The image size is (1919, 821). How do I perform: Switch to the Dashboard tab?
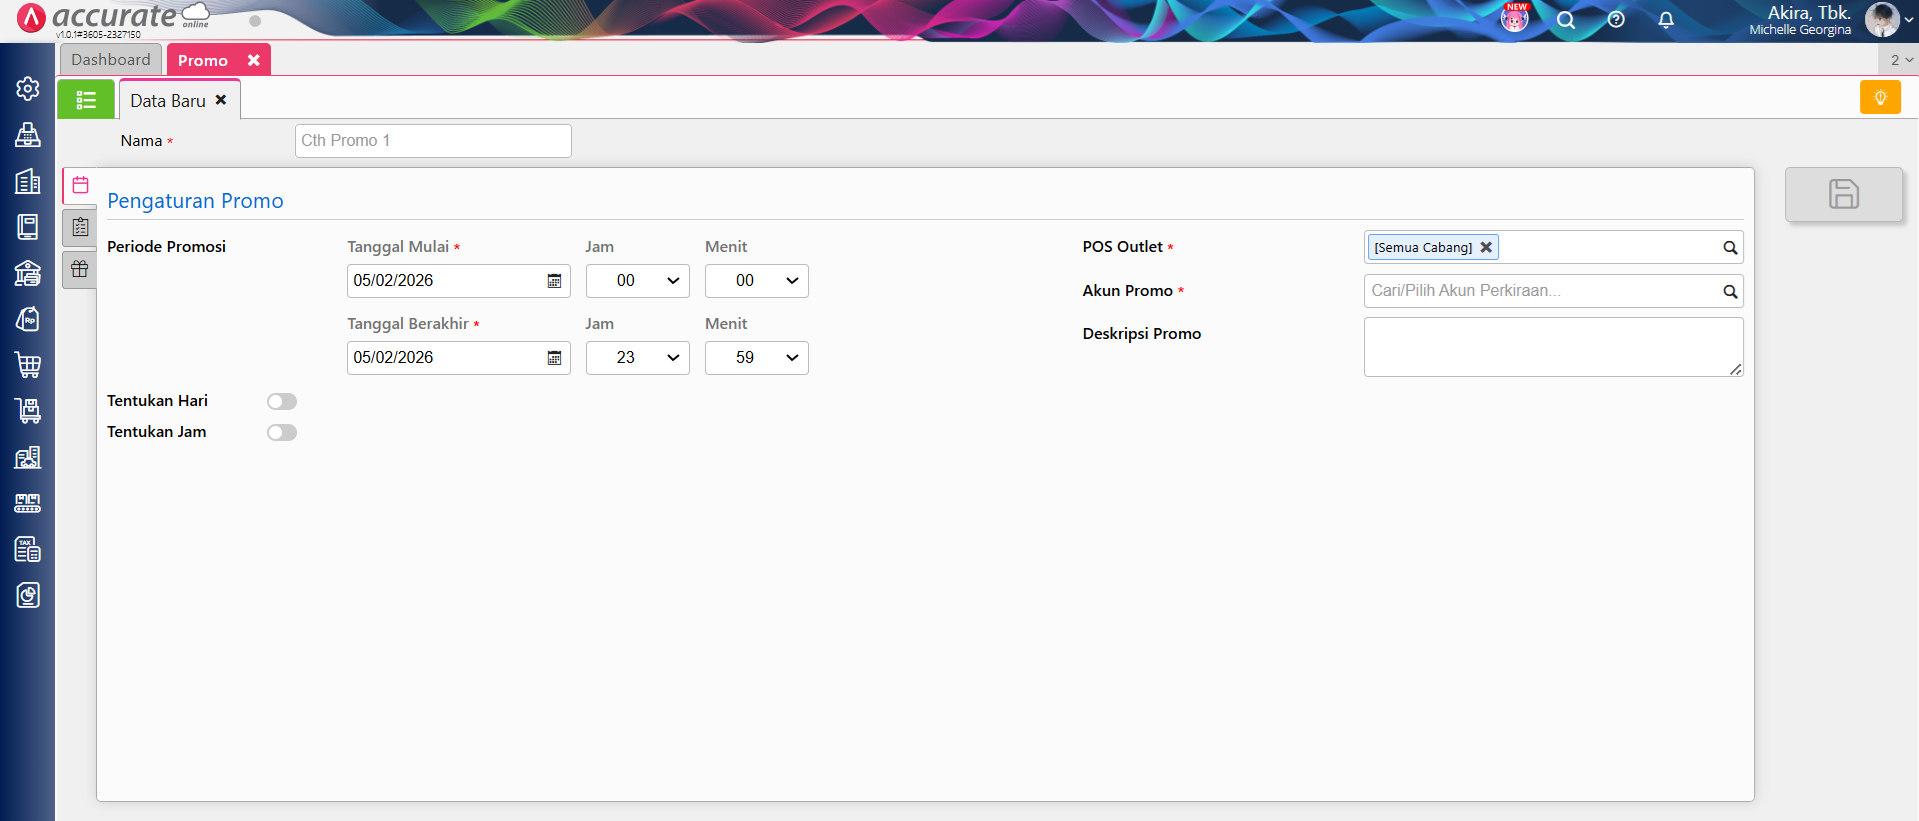tap(111, 60)
